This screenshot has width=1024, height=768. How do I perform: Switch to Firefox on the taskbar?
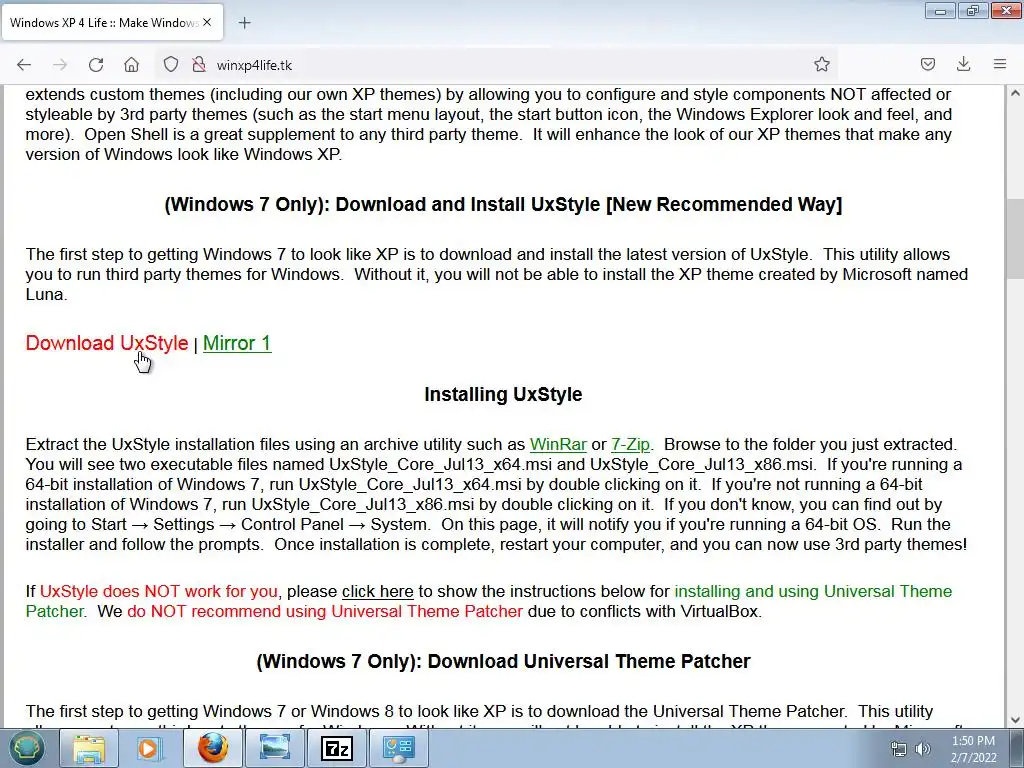(x=213, y=748)
